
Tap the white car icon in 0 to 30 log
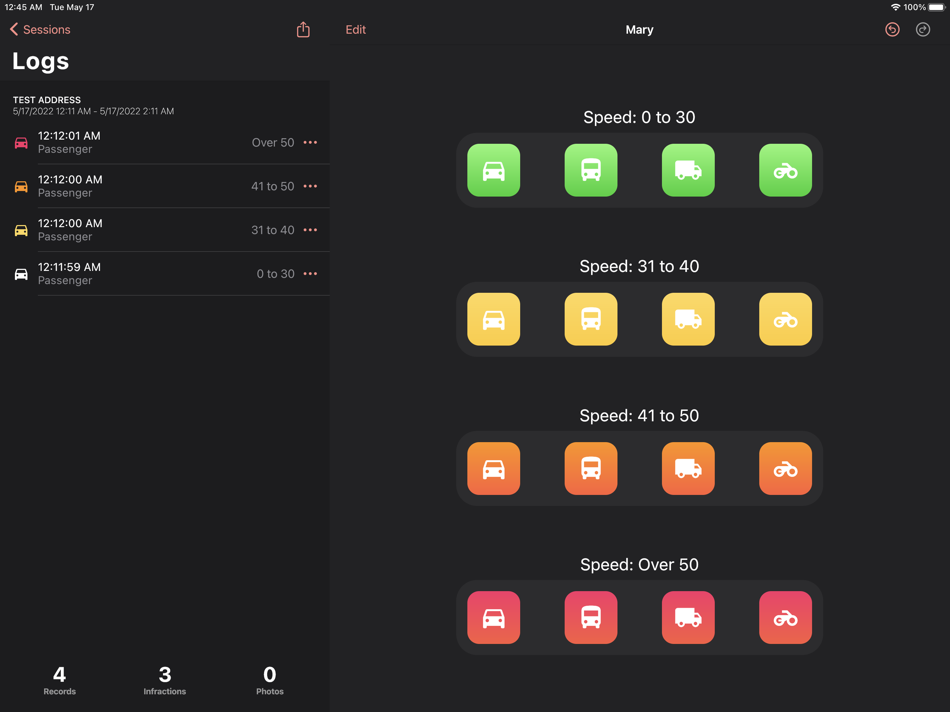pyautogui.click(x=21, y=274)
